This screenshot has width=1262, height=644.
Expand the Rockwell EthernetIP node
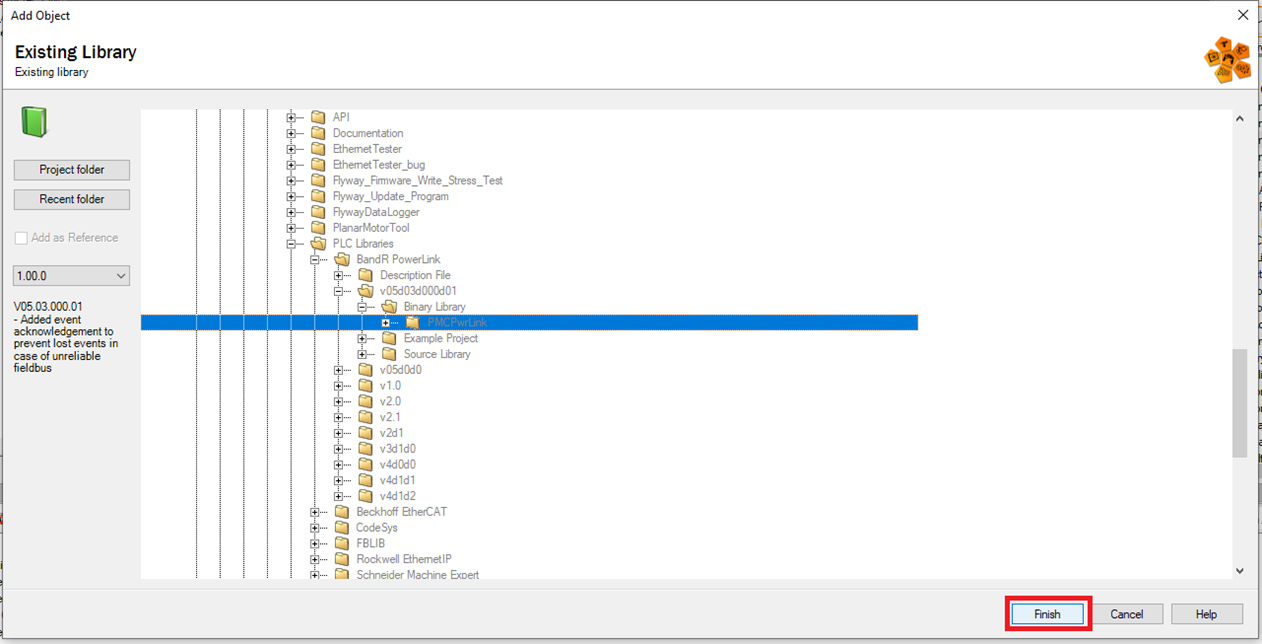pyautogui.click(x=315, y=559)
